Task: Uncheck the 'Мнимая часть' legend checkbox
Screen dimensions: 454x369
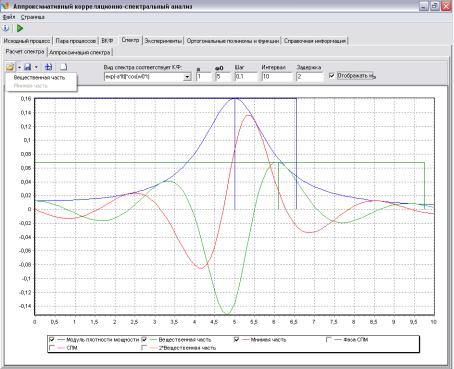Action: tap(236, 340)
